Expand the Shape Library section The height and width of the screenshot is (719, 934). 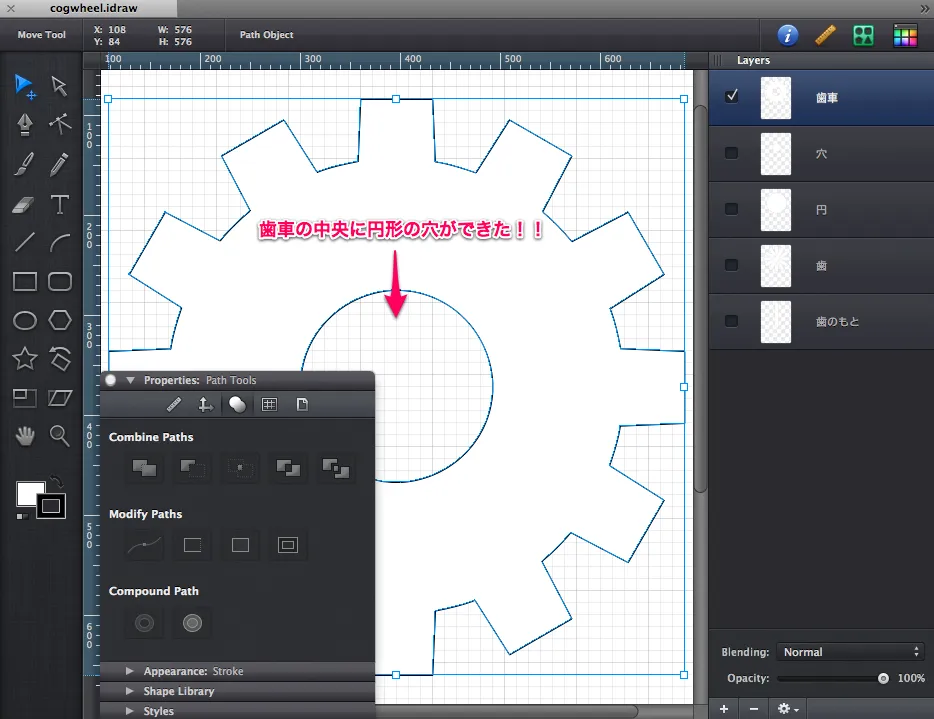[x=130, y=691]
